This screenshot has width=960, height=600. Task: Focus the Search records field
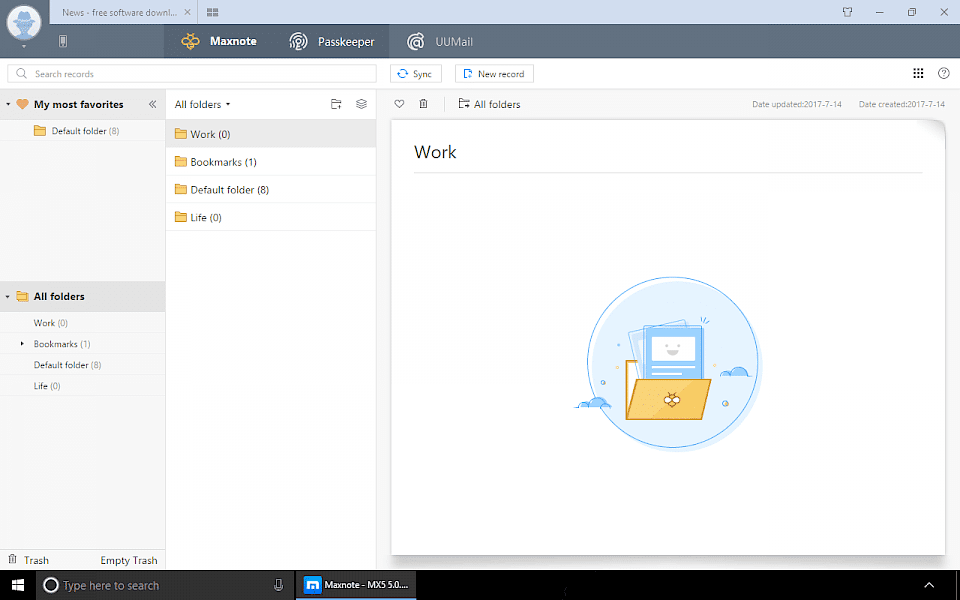point(192,73)
